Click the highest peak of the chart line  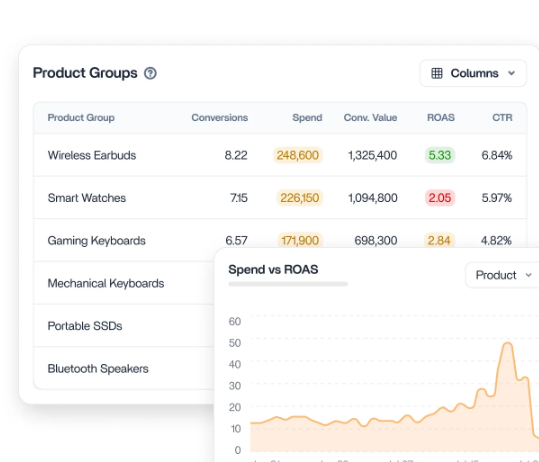[x=508, y=343]
